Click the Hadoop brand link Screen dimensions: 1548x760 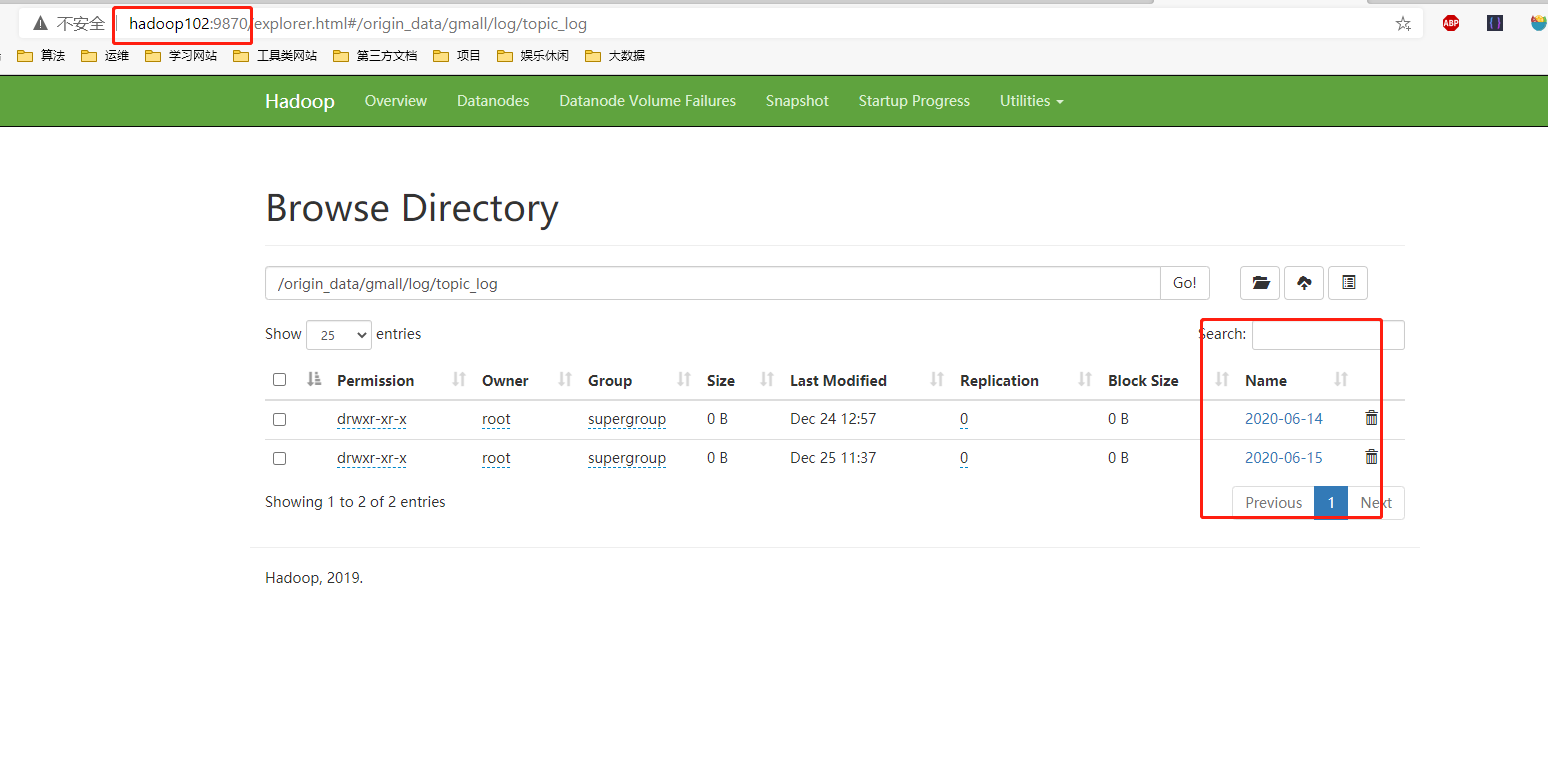click(300, 101)
